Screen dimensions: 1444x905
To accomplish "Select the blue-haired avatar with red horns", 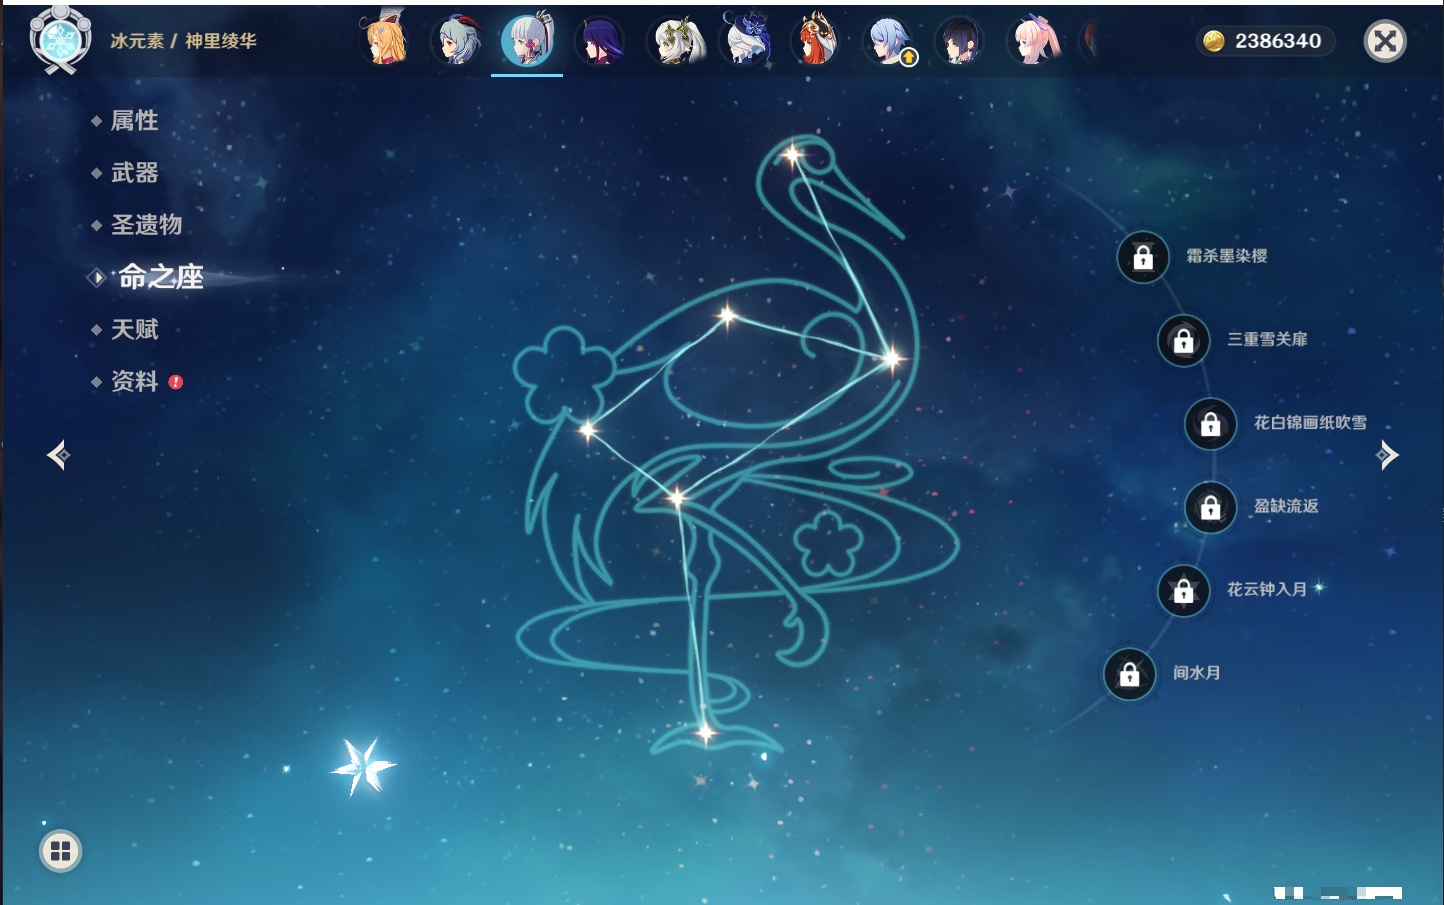I will pyautogui.click(x=456, y=41).
